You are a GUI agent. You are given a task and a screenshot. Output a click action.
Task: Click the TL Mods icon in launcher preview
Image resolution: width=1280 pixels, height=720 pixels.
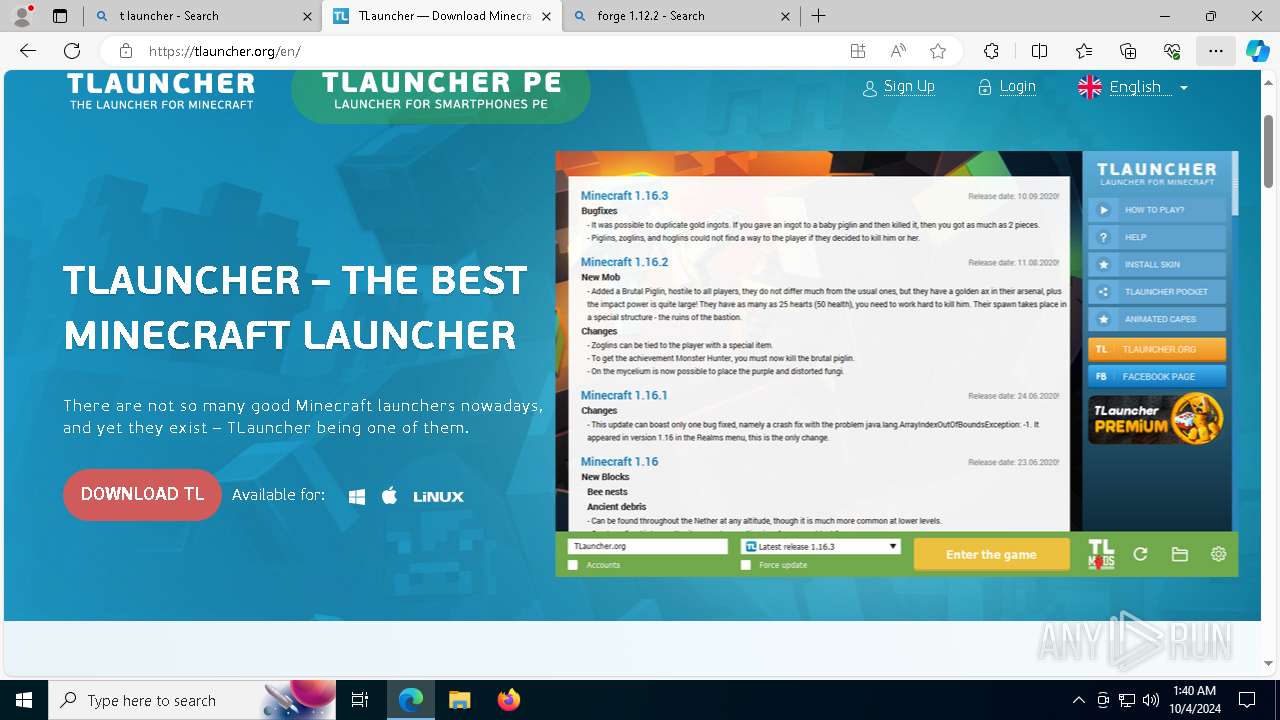[1101, 554]
